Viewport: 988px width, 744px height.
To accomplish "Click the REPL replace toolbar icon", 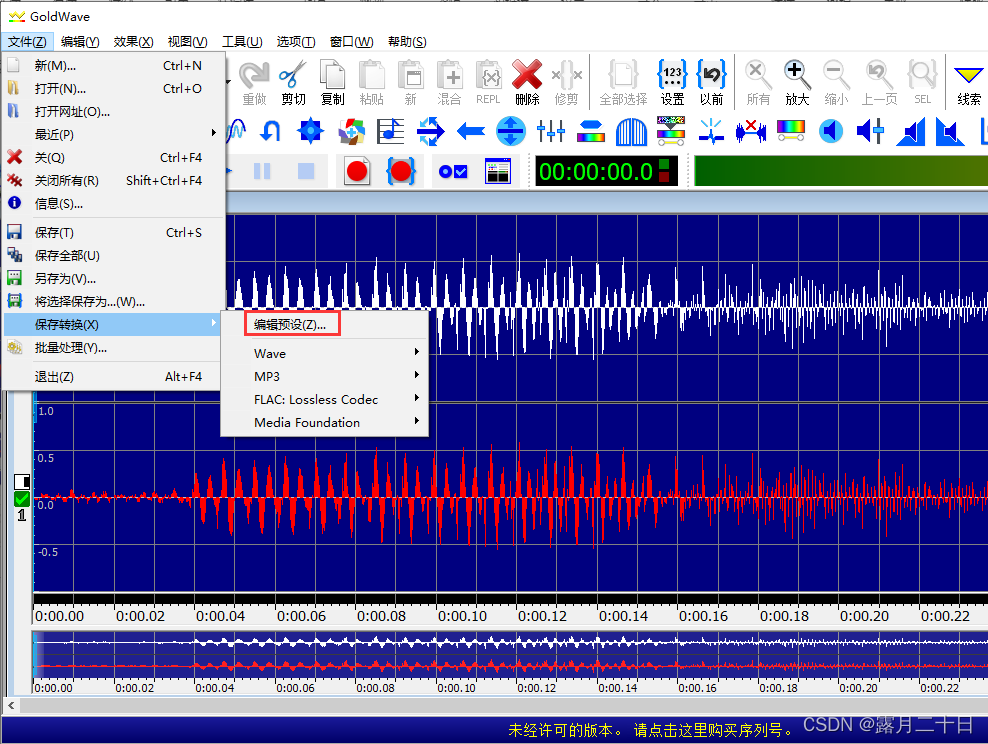I will pos(488,83).
